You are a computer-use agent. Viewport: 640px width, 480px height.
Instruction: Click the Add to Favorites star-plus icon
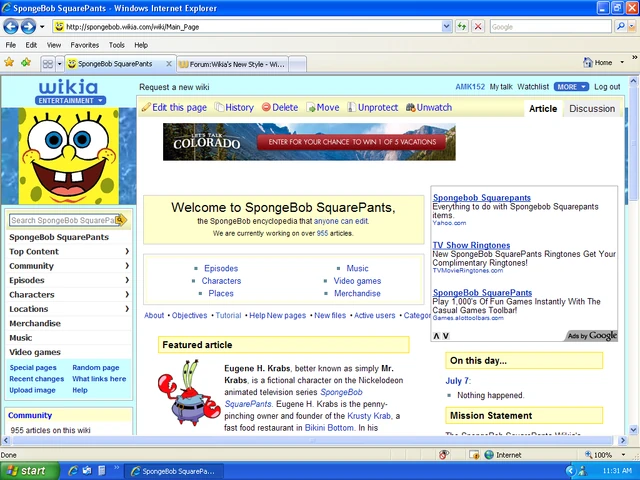coord(26,62)
